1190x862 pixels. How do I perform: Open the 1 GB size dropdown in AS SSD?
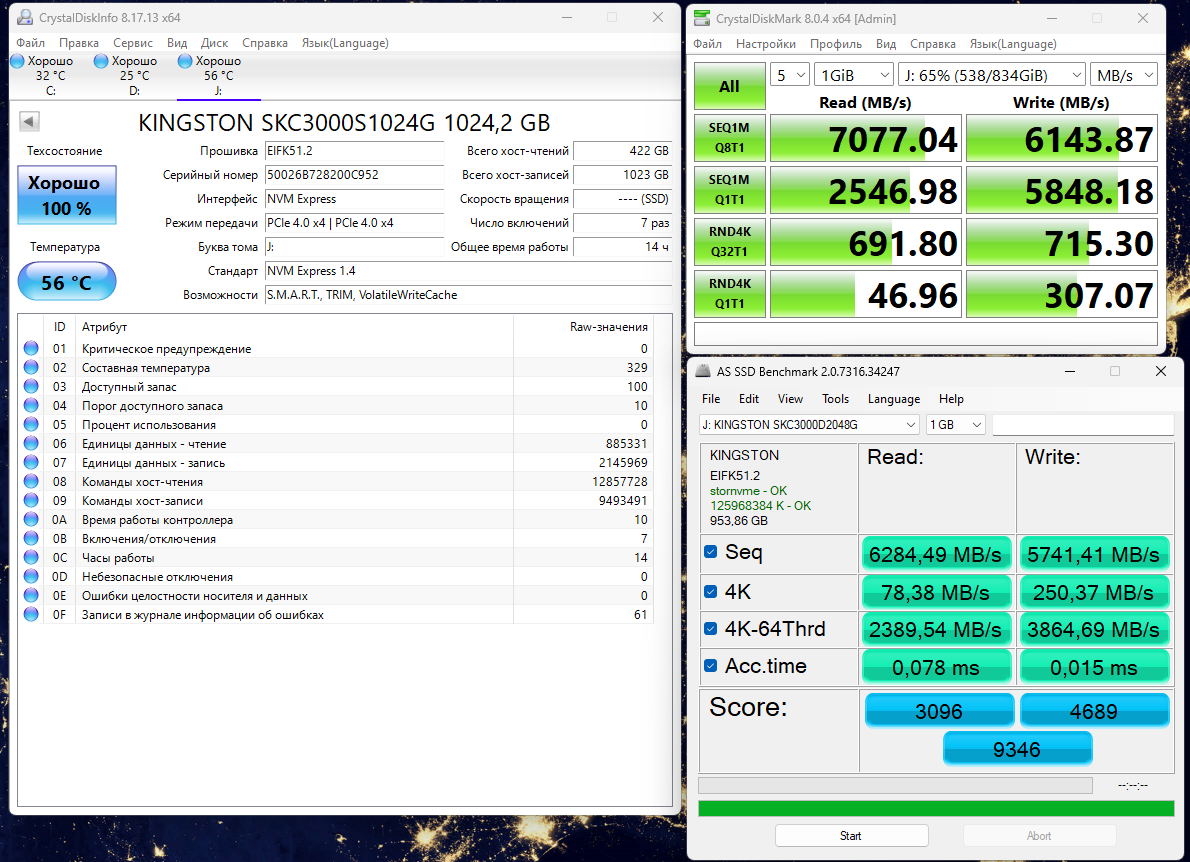point(955,425)
